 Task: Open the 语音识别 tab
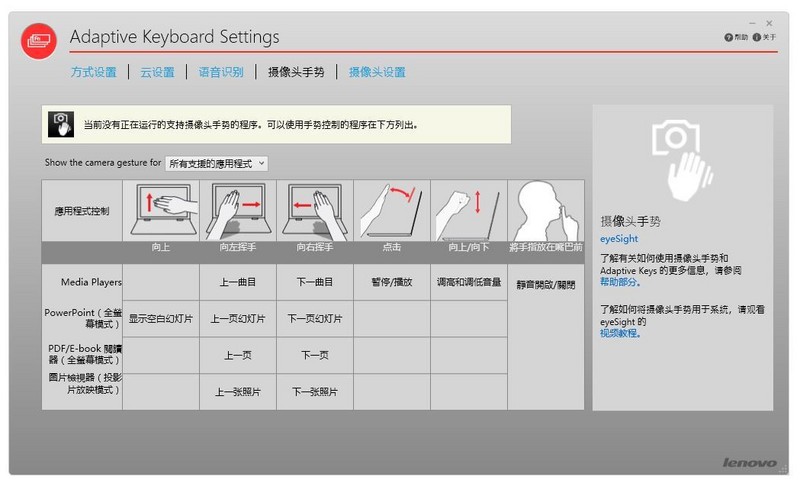(220, 72)
